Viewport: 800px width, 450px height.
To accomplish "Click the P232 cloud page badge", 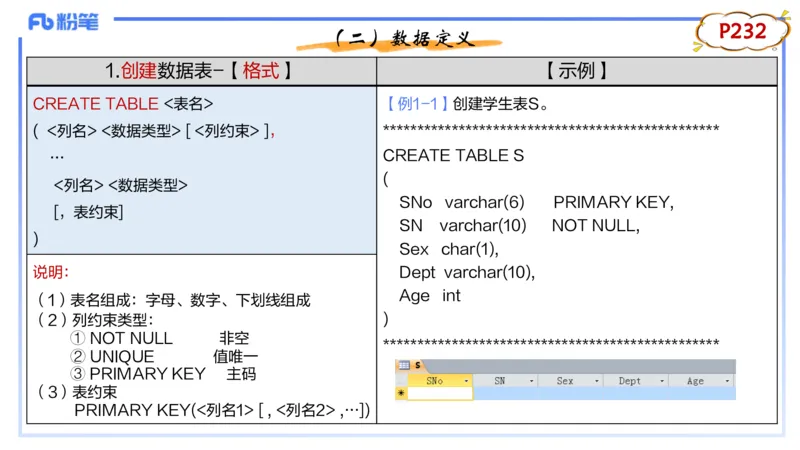I will (742, 32).
